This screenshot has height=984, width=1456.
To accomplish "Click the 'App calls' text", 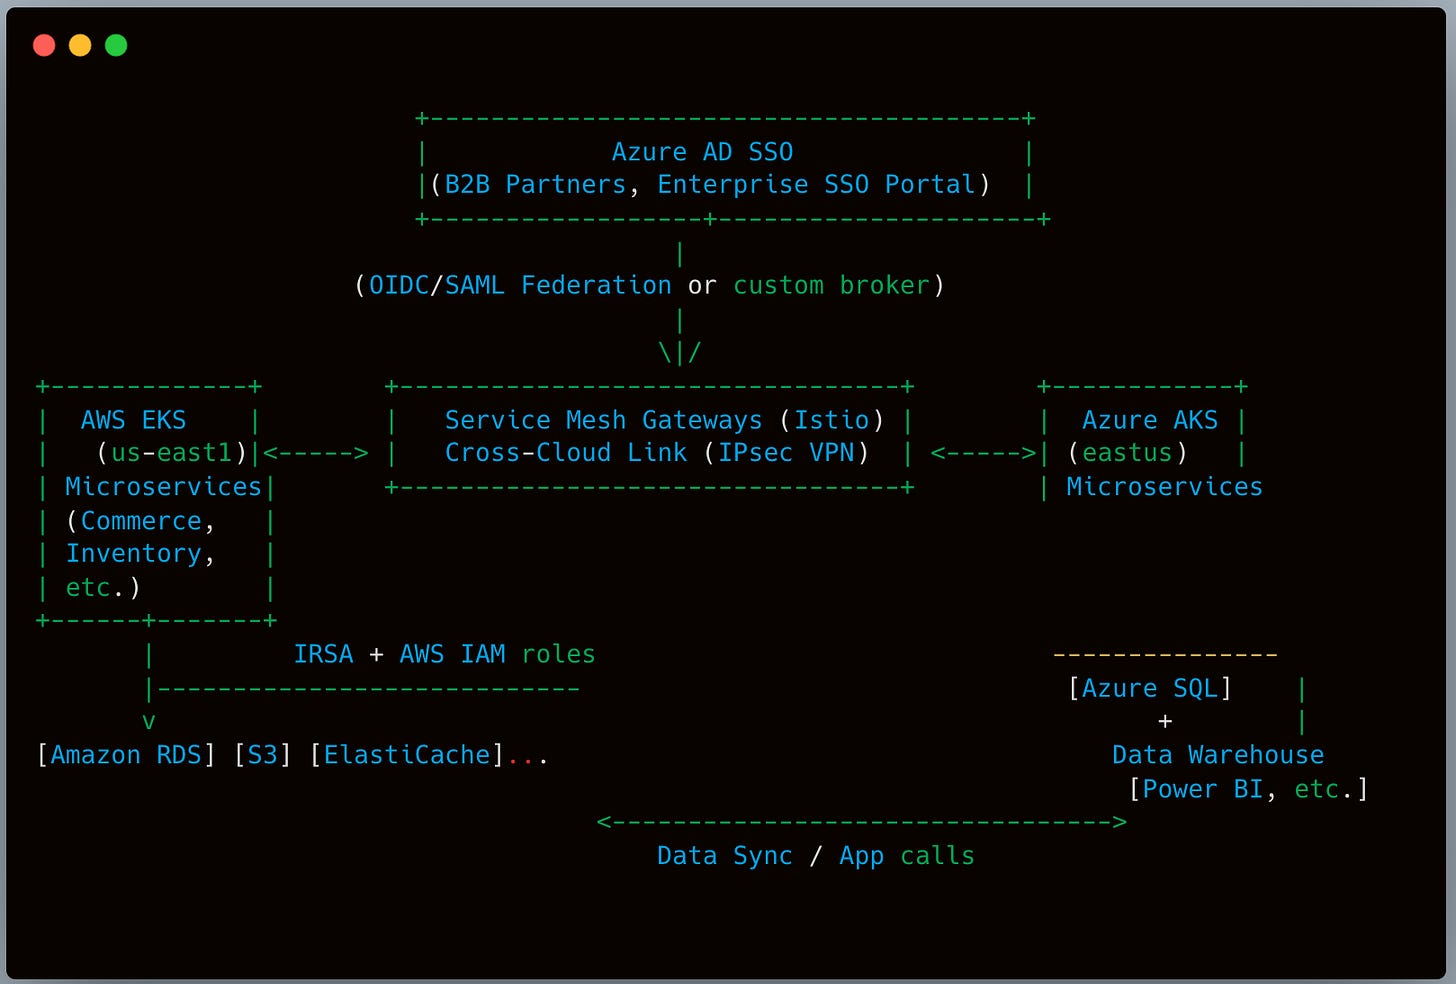I will point(906,856).
